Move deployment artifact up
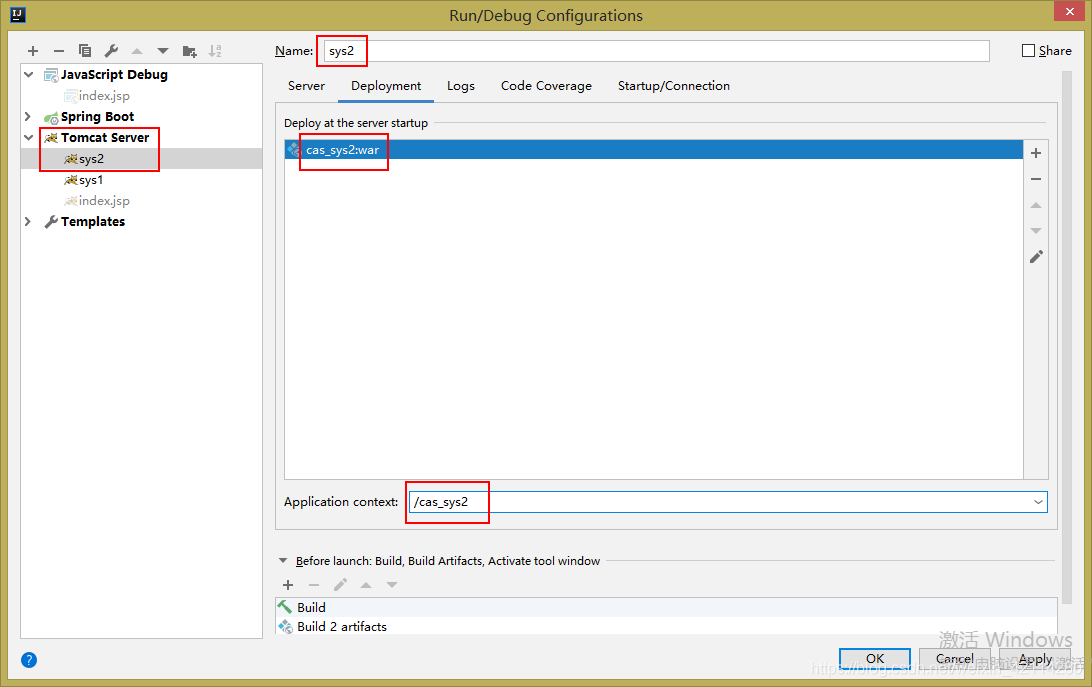This screenshot has height=687, width=1092. [1036, 205]
